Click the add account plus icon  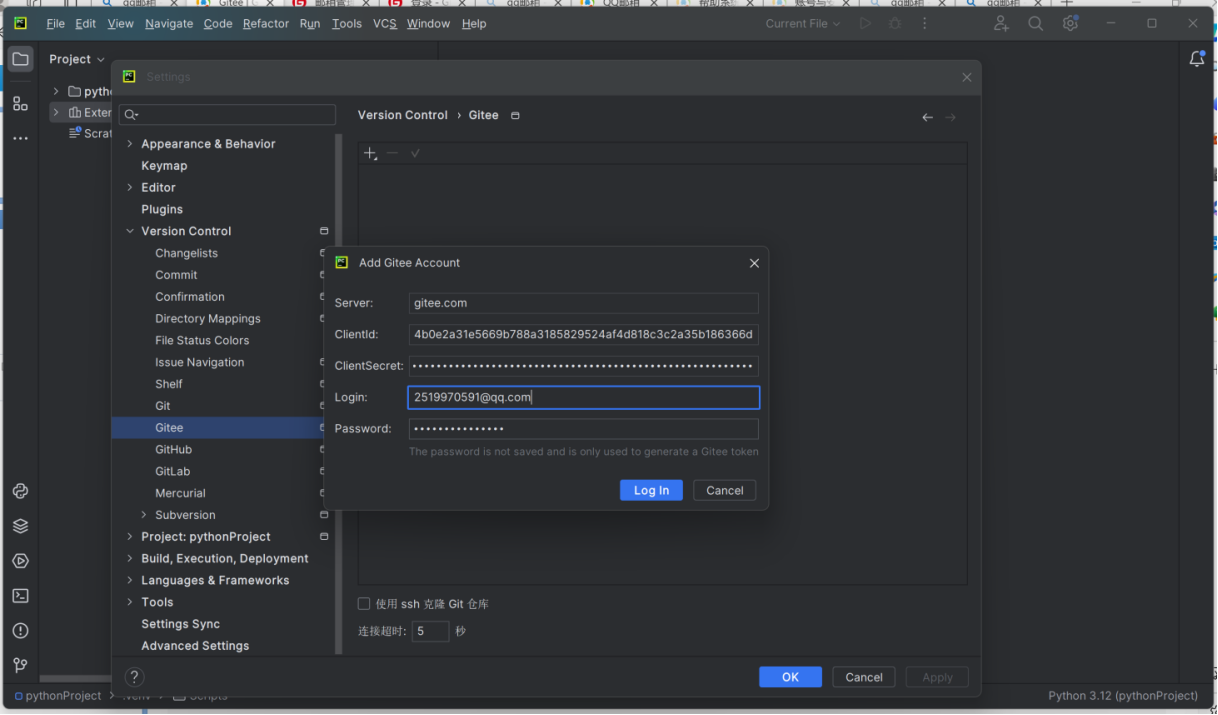(370, 153)
